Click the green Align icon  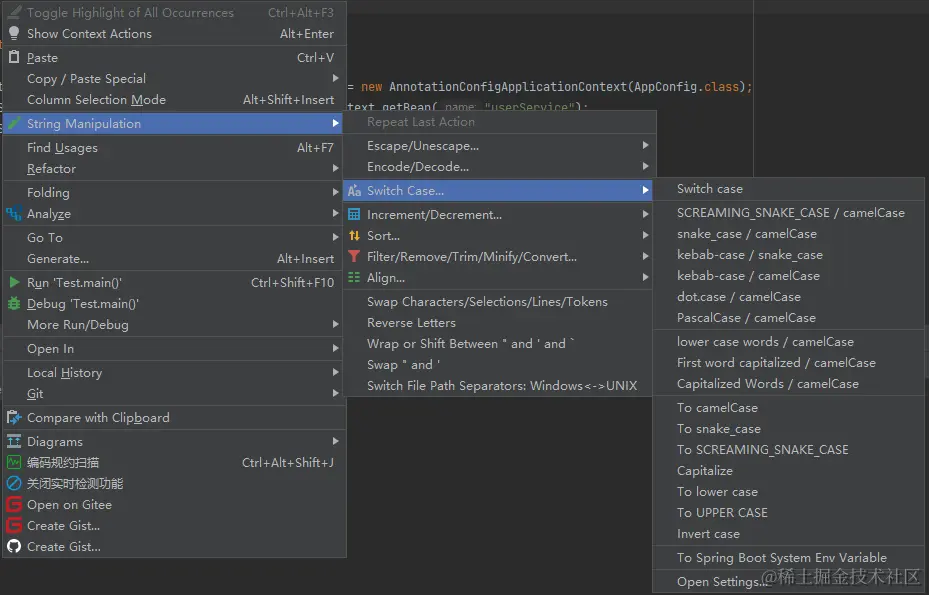coord(354,278)
